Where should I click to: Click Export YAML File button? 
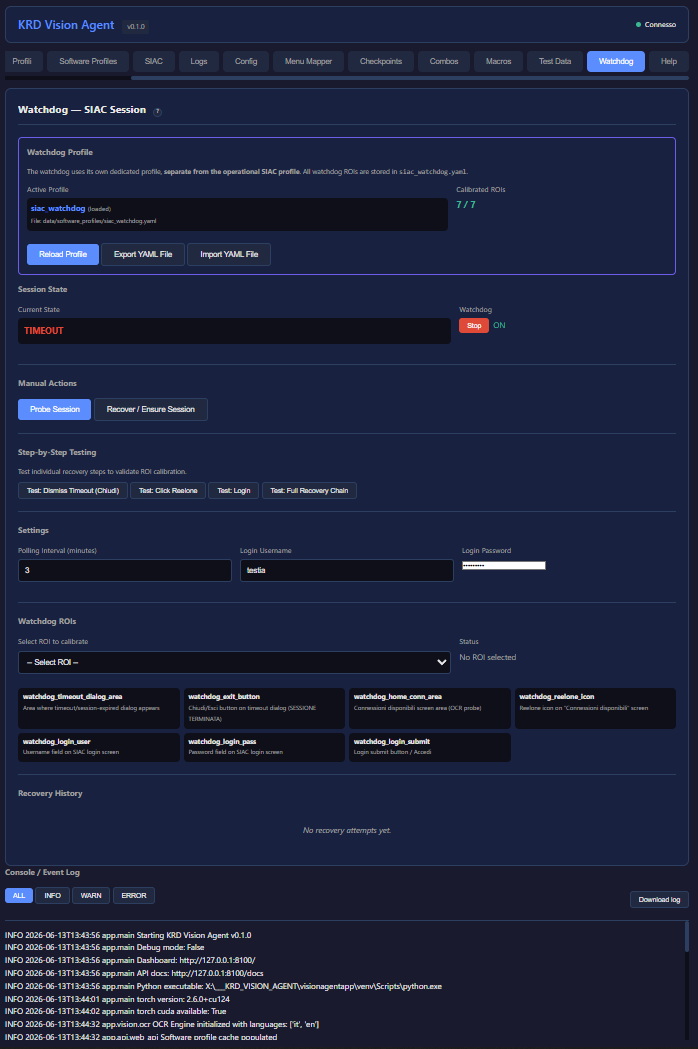click(143, 254)
